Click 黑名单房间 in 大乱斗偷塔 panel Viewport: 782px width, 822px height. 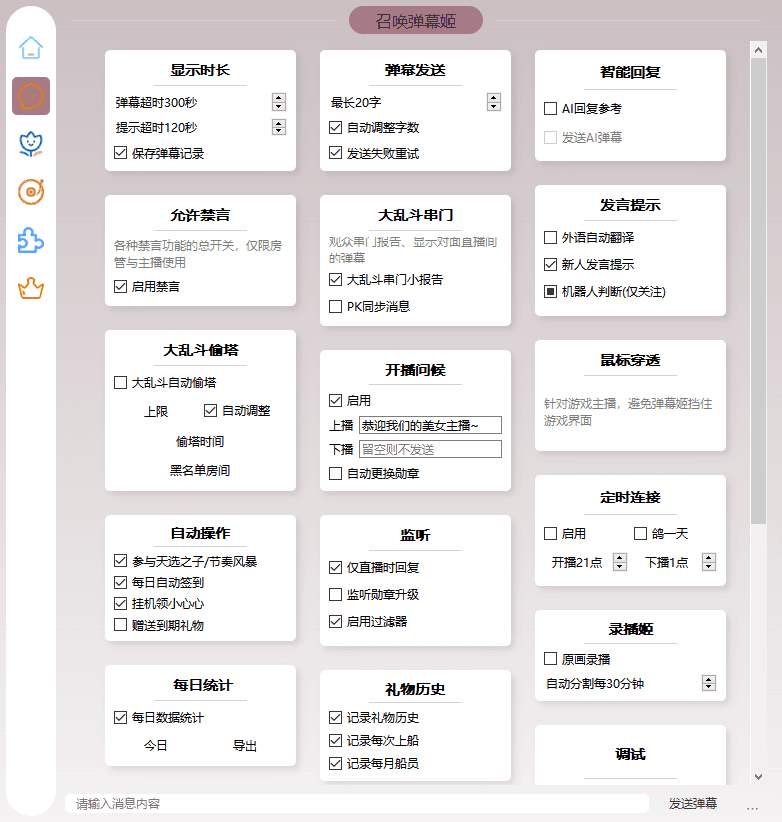pyautogui.click(x=200, y=470)
